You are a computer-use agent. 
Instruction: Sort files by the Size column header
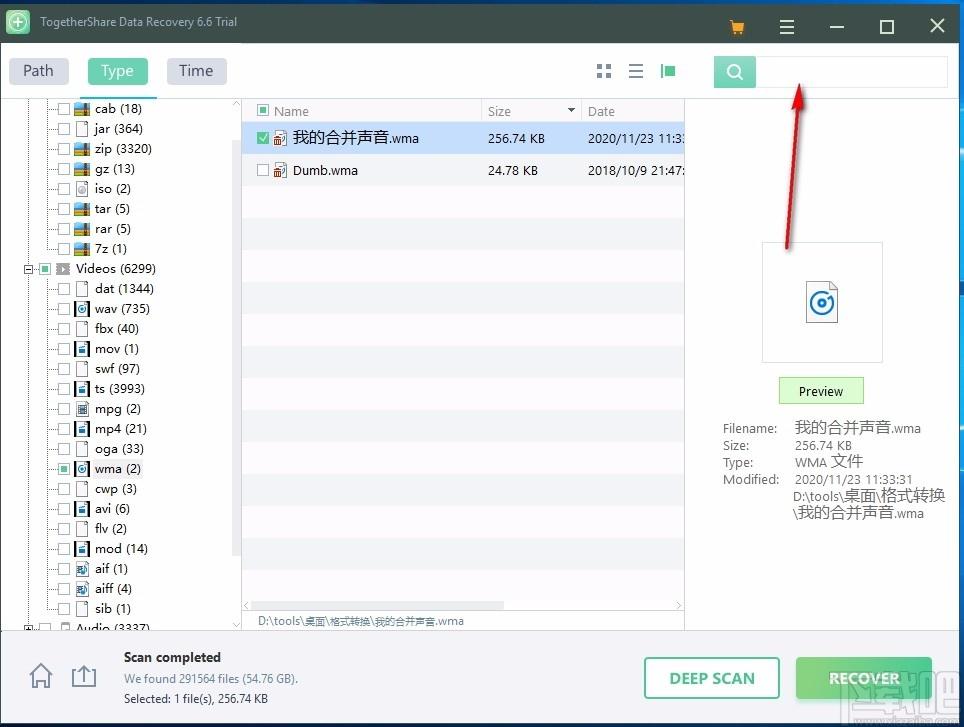[499, 111]
